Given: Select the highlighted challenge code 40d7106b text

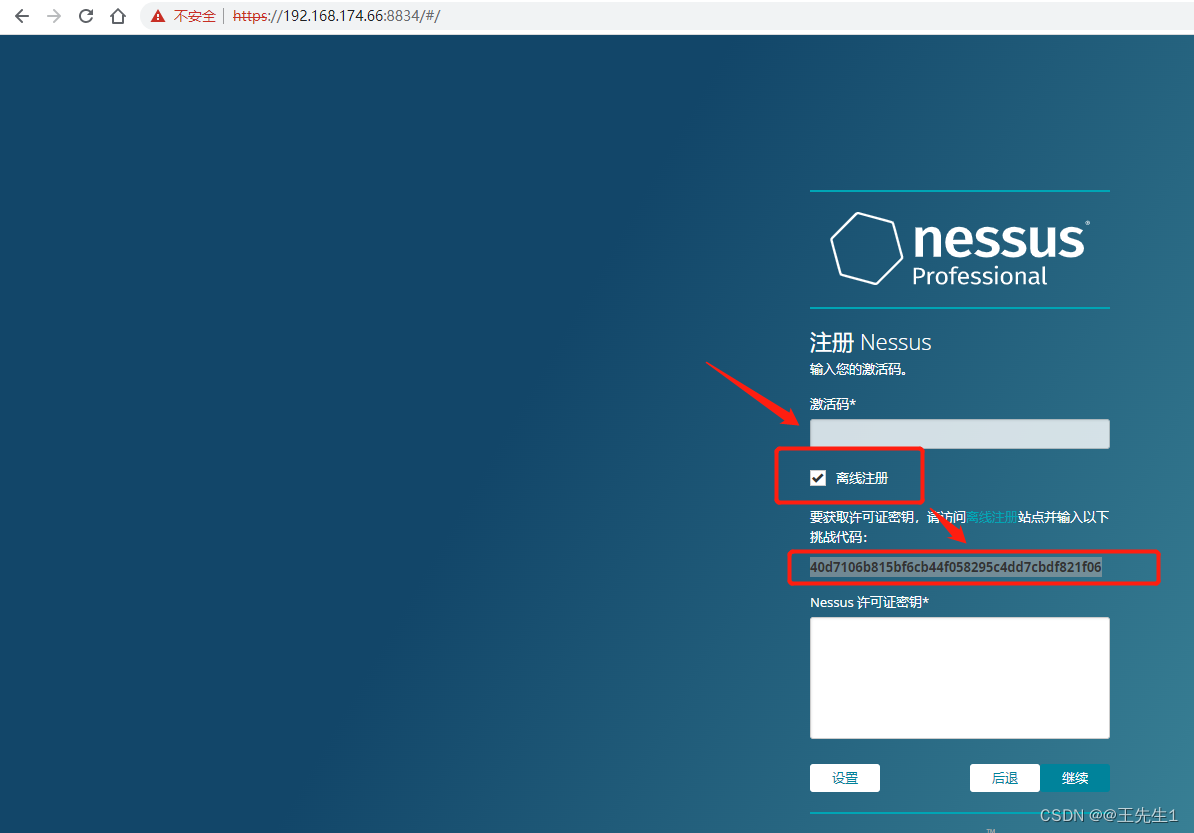Looking at the screenshot, I should point(954,566).
